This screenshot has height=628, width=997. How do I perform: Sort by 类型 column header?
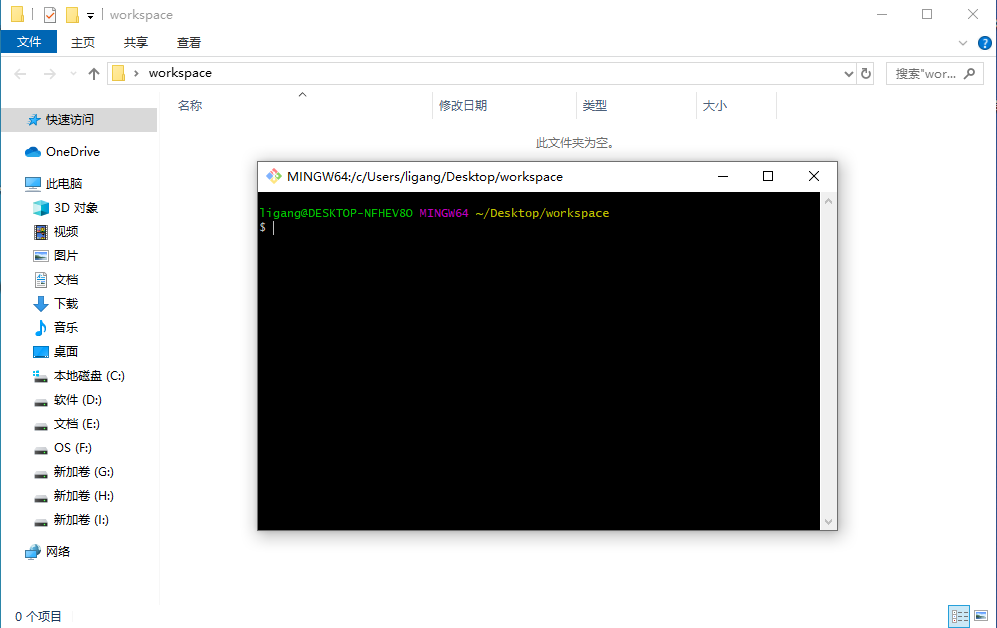coord(595,106)
